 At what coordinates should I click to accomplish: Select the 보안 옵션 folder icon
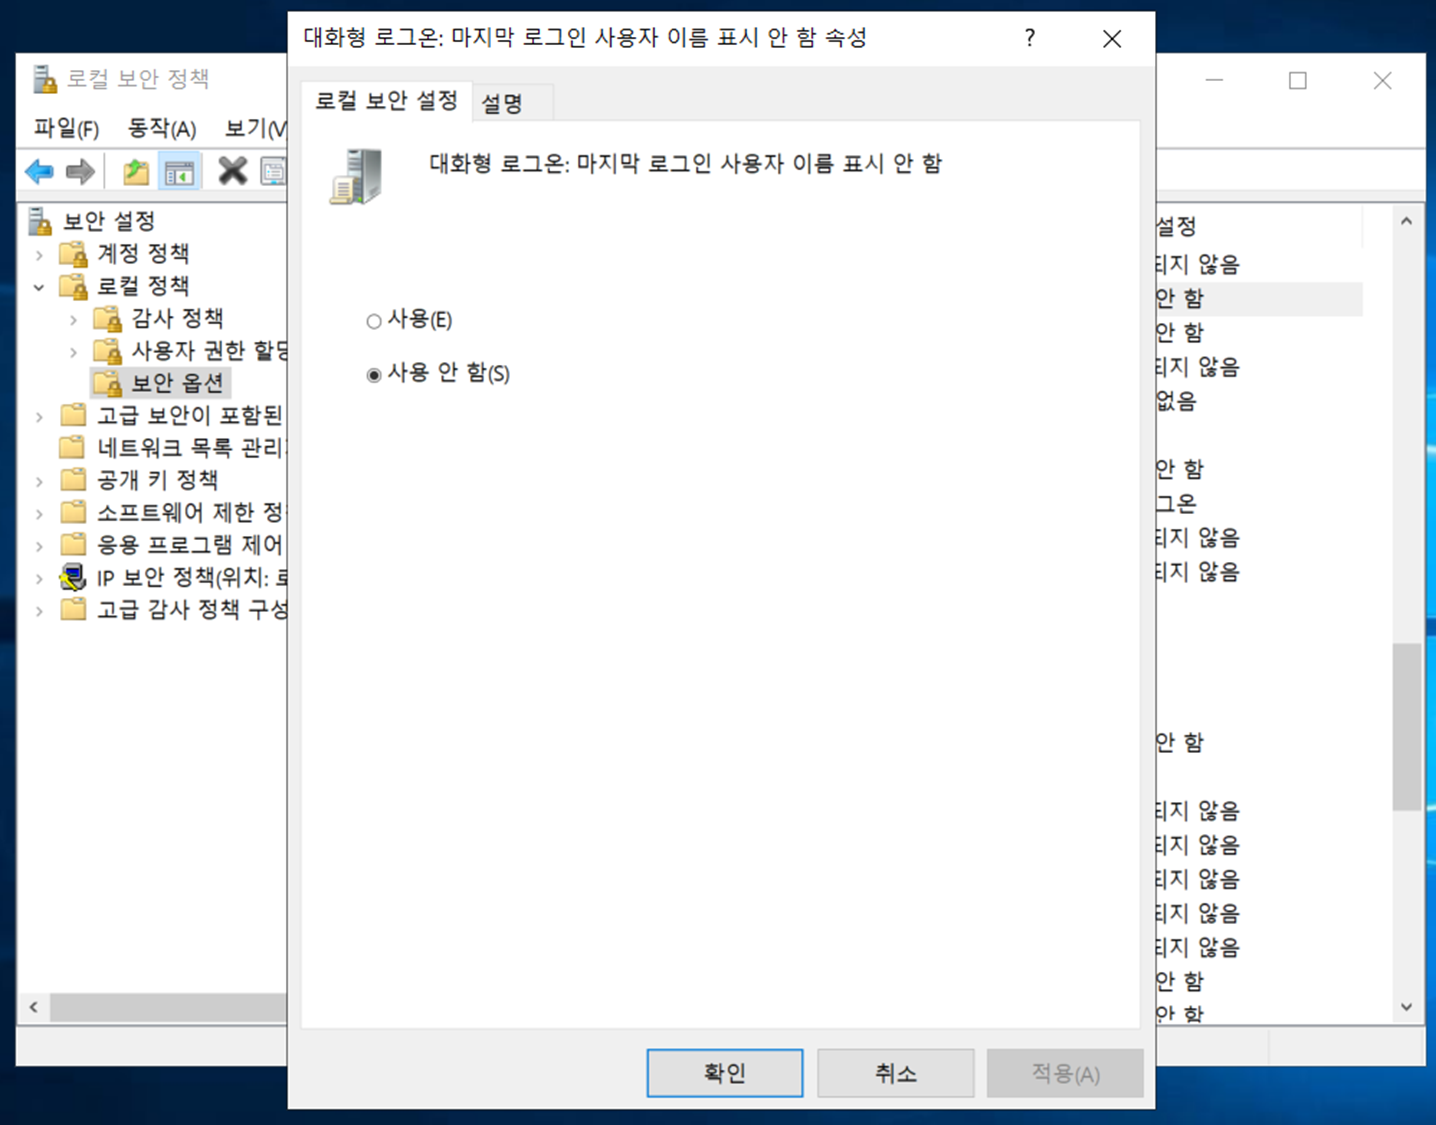click(108, 383)
